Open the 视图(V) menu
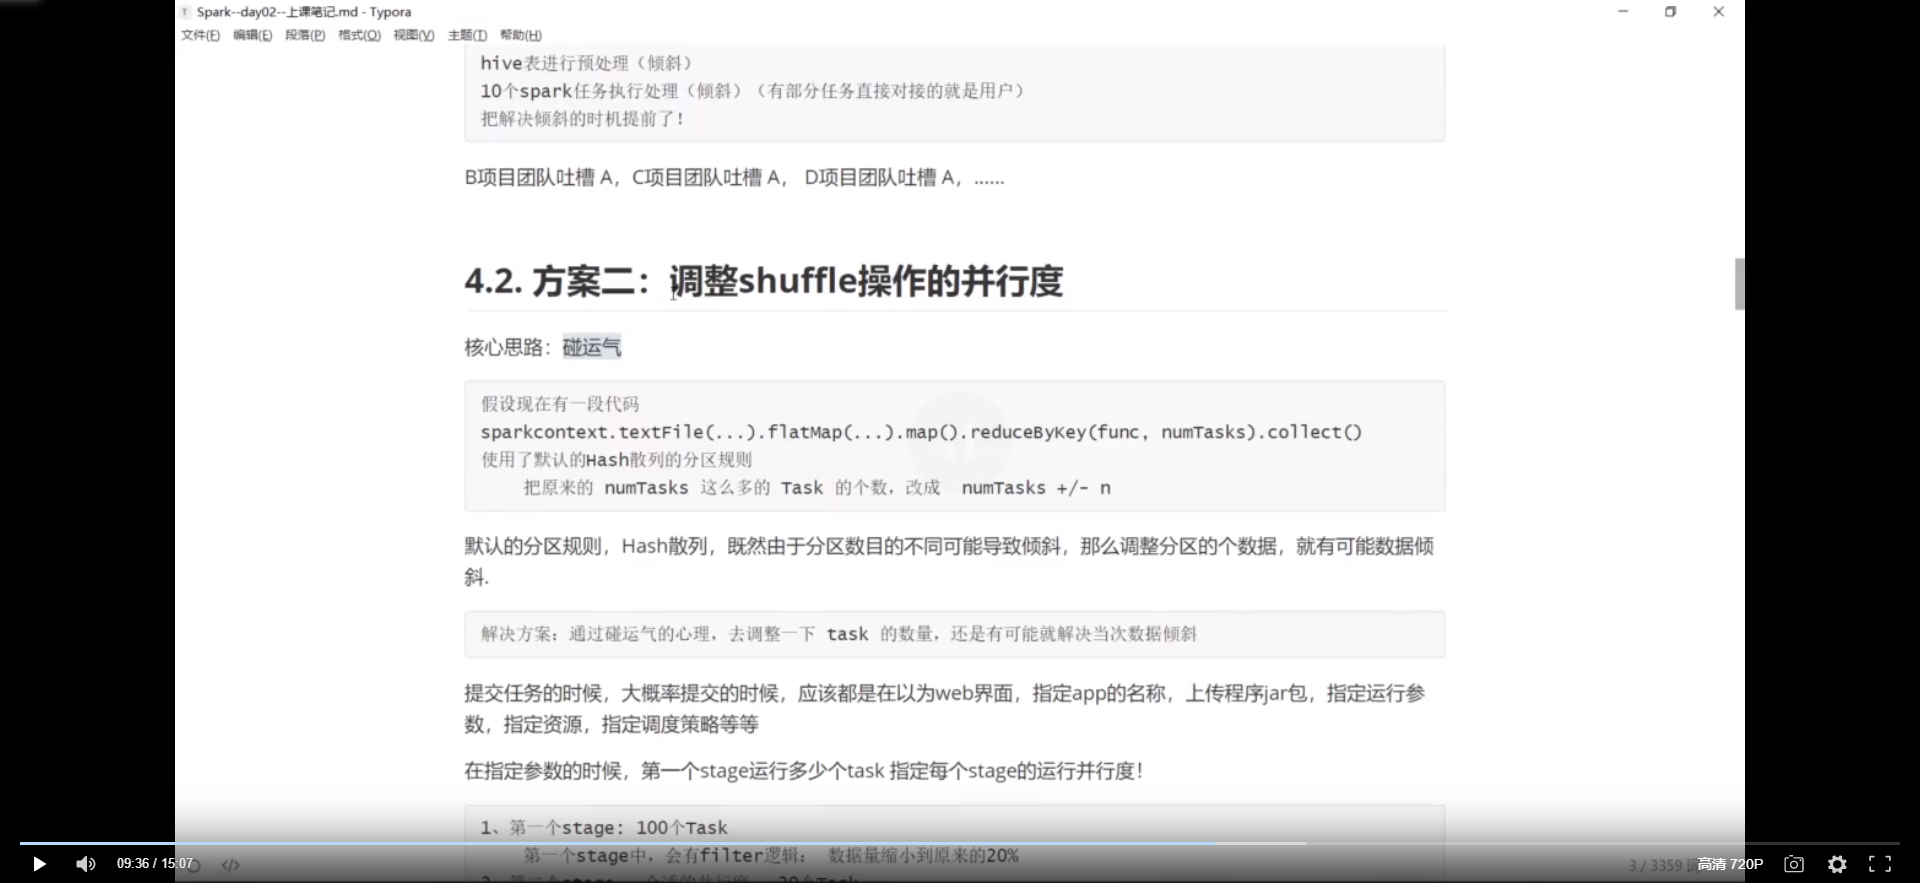The image size is (1920, 883). click(413, 35)
